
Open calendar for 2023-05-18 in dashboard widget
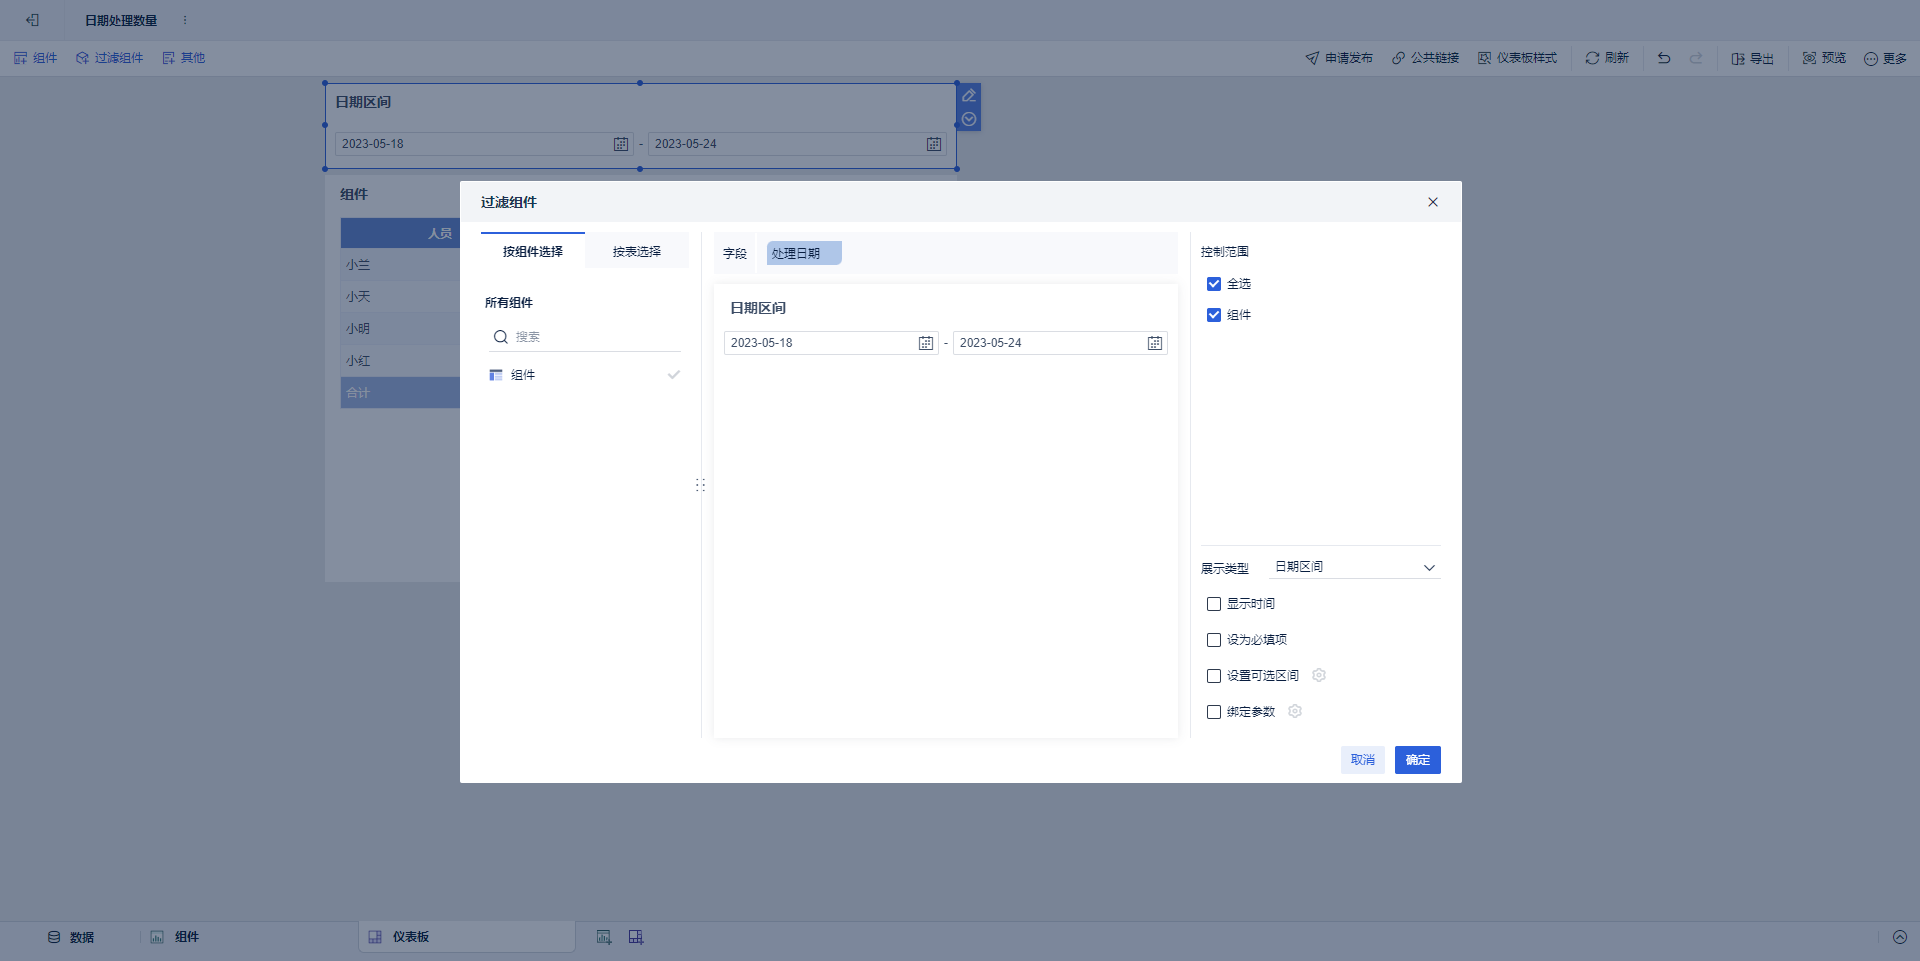click(x=621, y=144)
